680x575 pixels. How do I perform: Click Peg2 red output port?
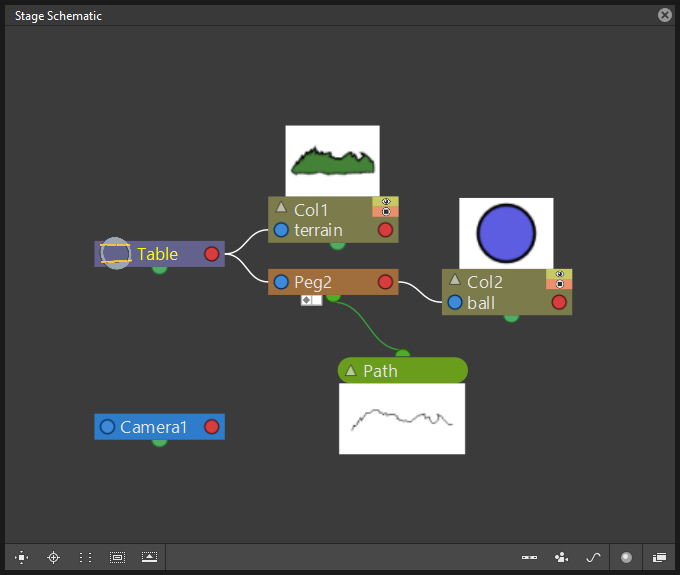point(385,282)
